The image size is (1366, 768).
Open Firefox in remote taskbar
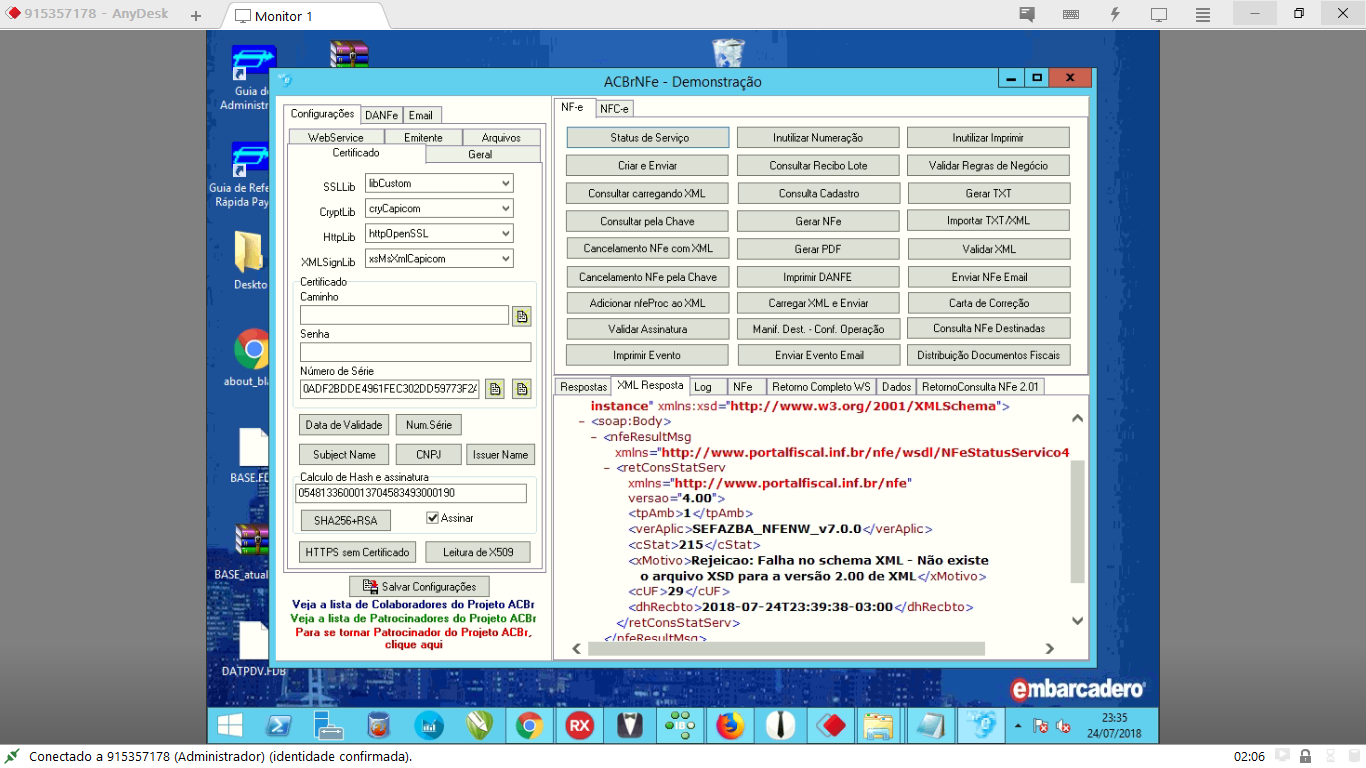(x=731, y=725)
